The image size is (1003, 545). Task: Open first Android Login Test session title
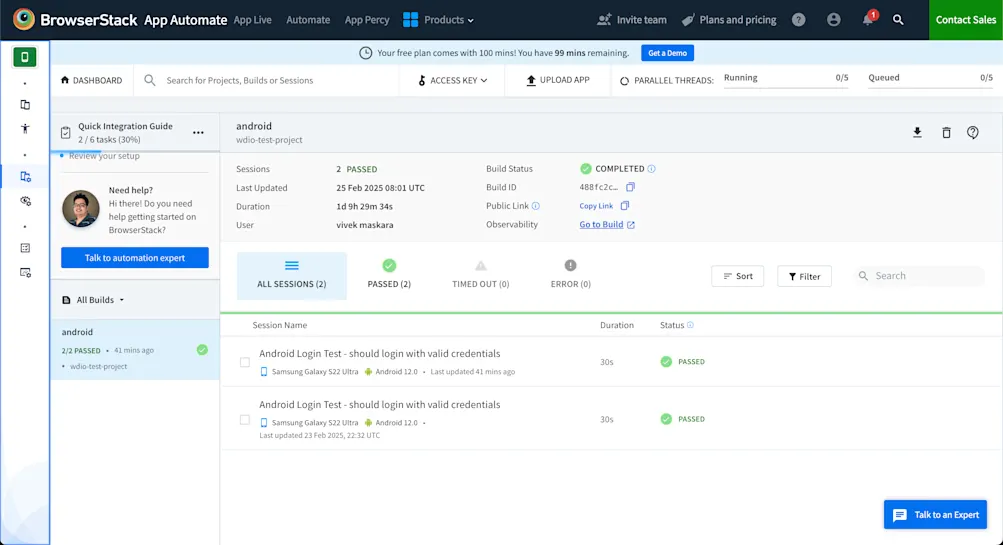tap(380, 354)
